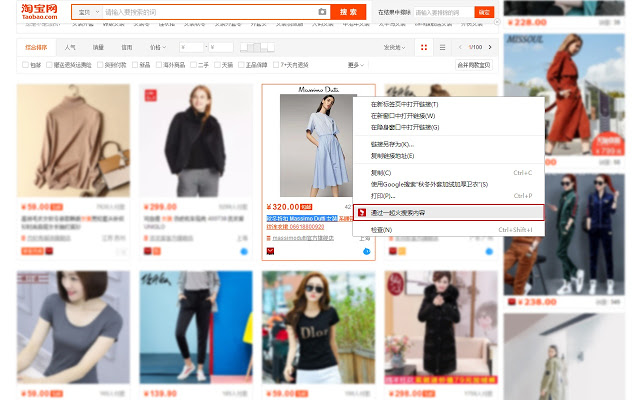Image resolution: width=640 pixels, height=400 pixels.
Task: Tick the return shipping insurance checkbox
Action: click(49, 65)
